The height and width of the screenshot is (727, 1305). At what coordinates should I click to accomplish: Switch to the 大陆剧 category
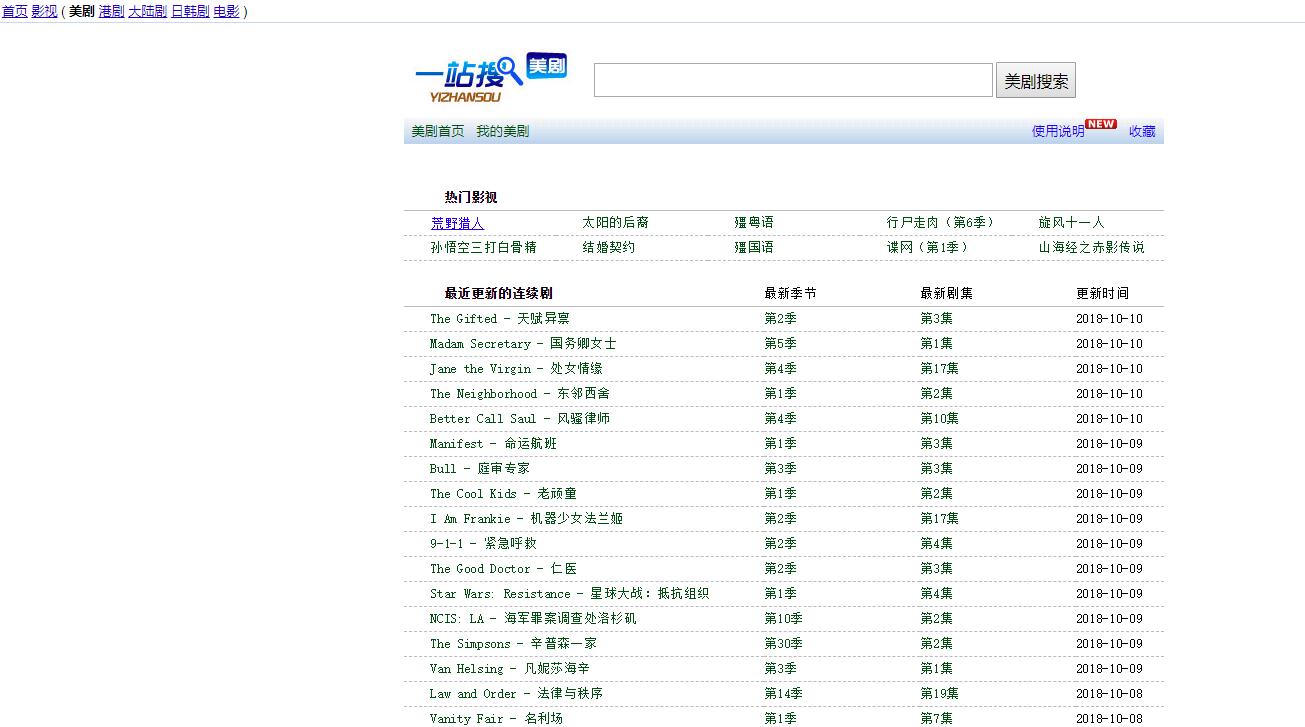point(147,12)
